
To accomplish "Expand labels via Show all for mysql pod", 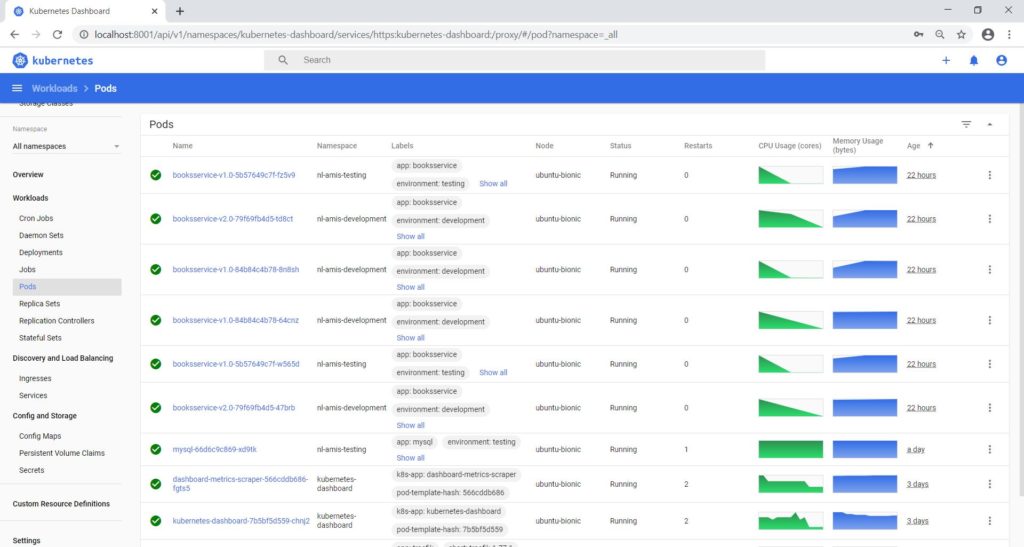I will pyautogui.click(x=410, y=458).
